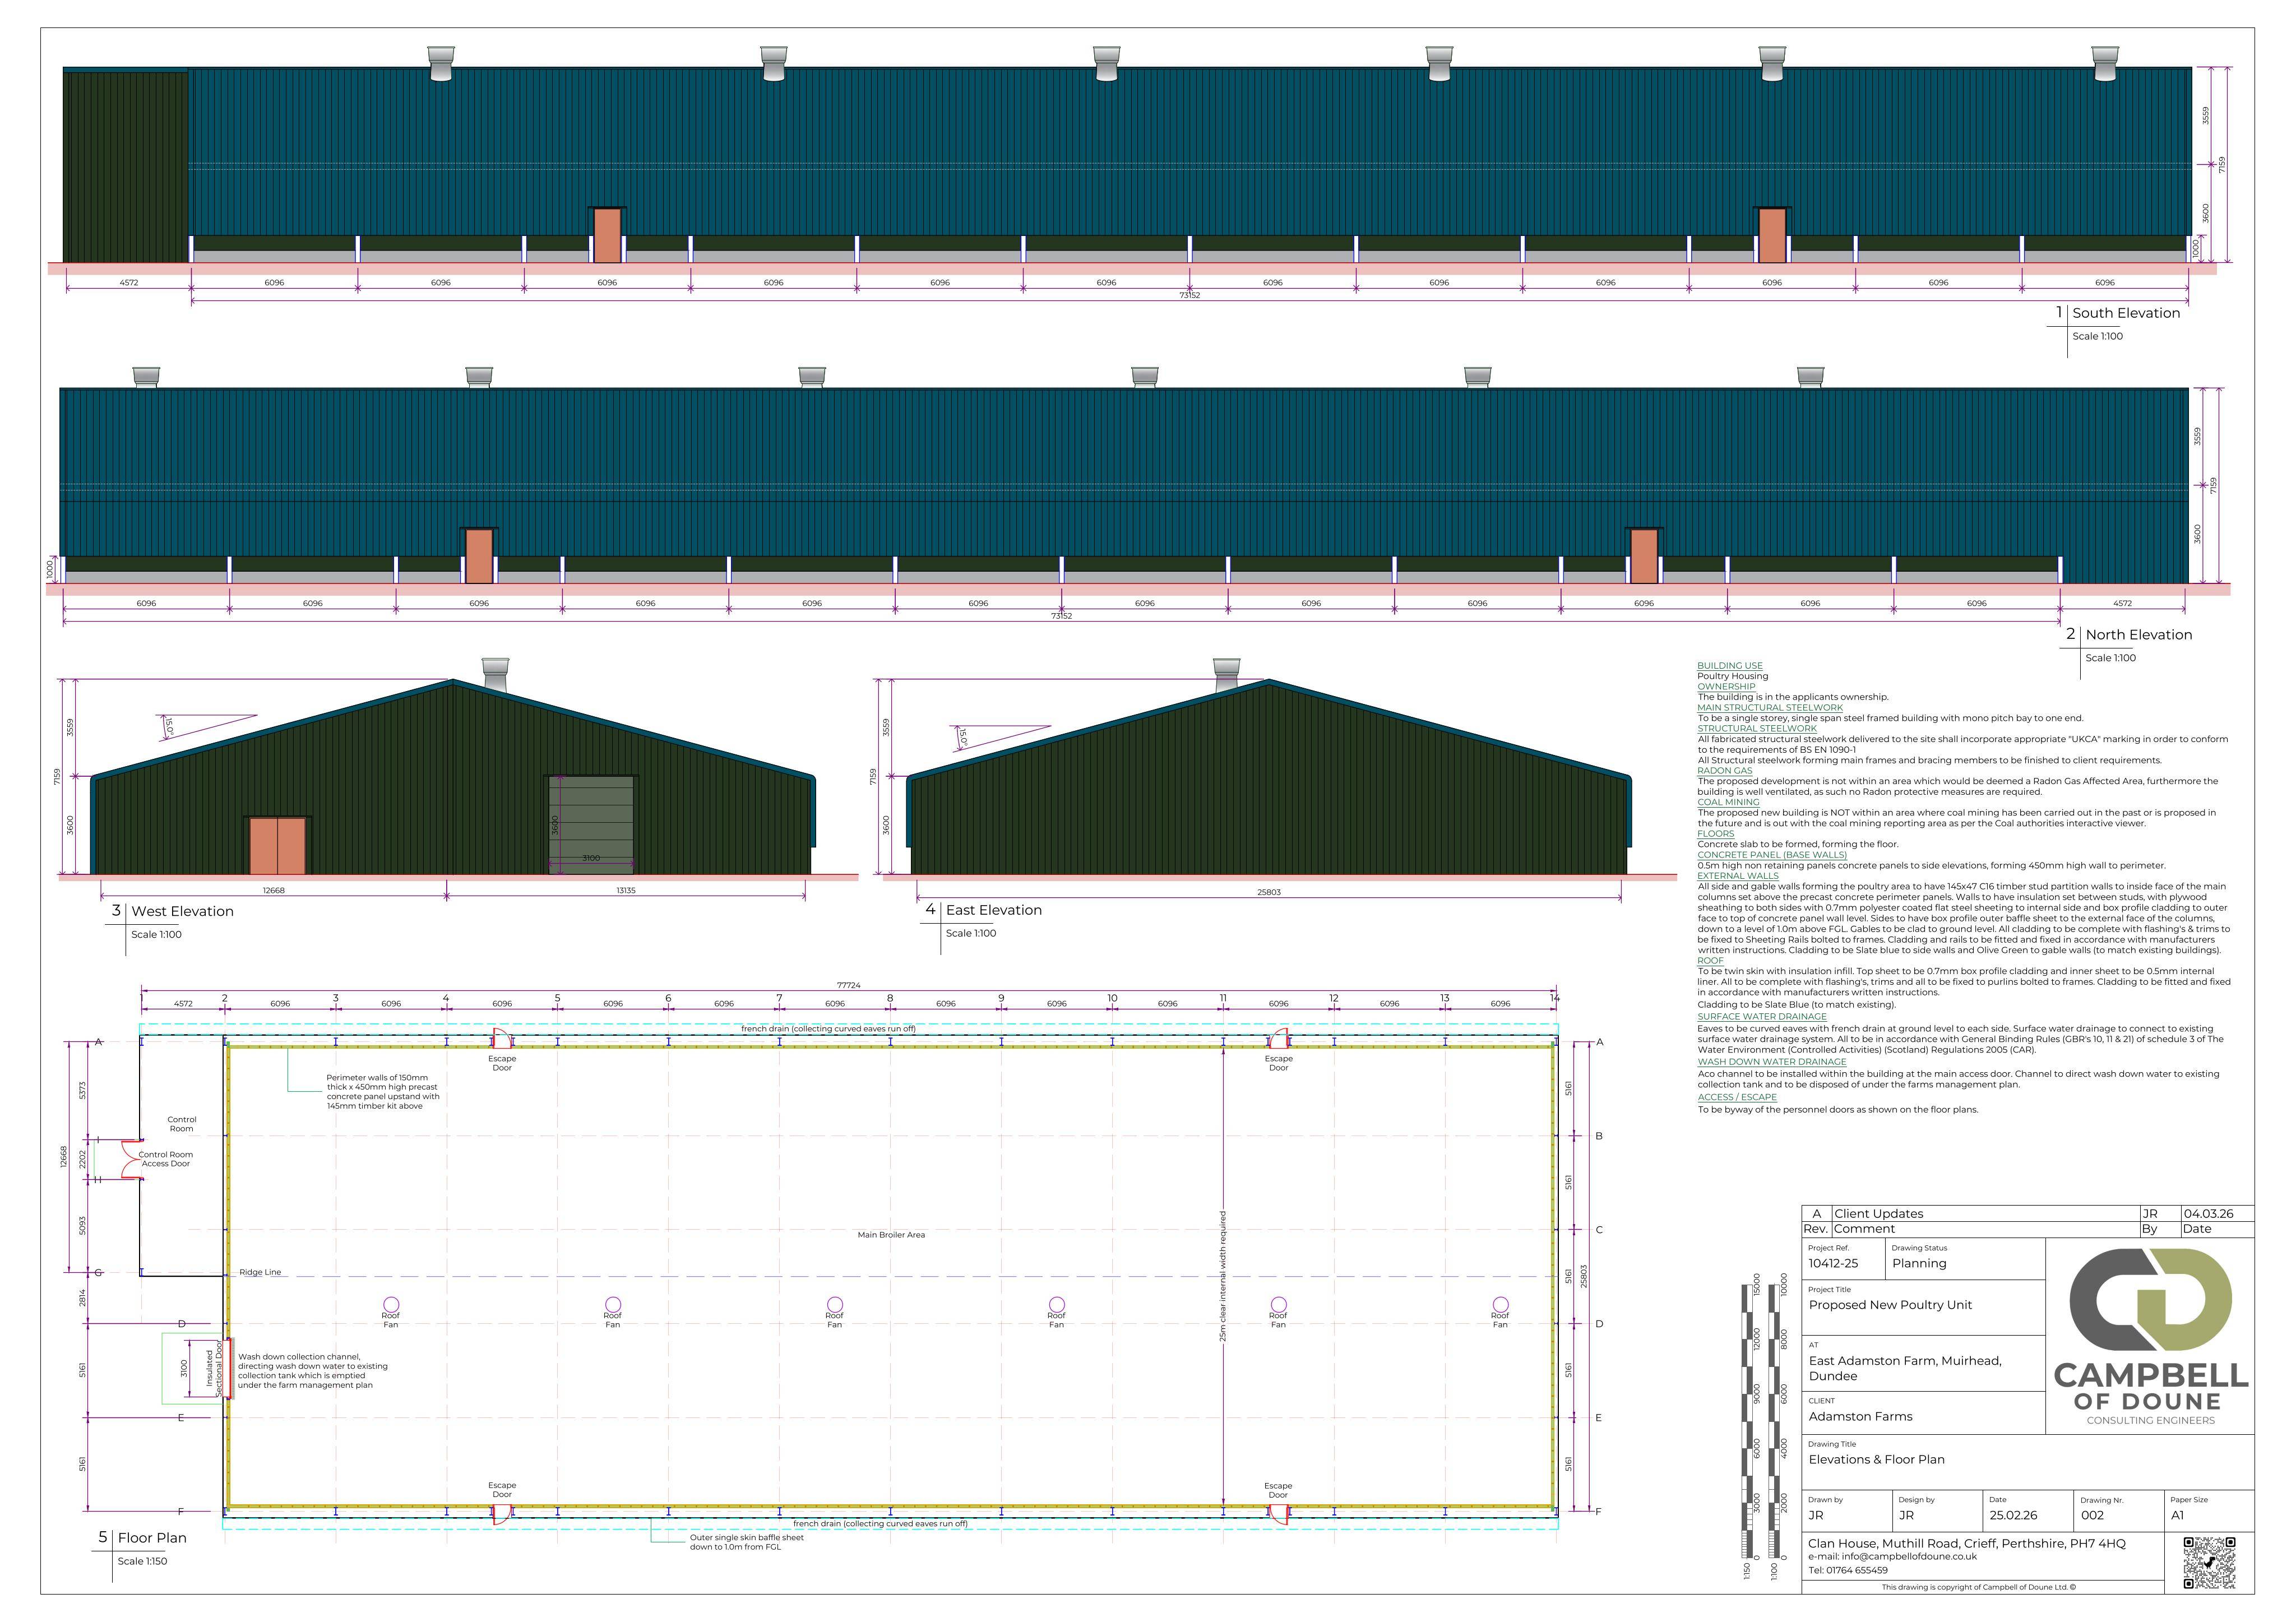Select the 13135 dimension on West Elevation
This screenshot has height=1622, width=2296.
tap(625, 890)
